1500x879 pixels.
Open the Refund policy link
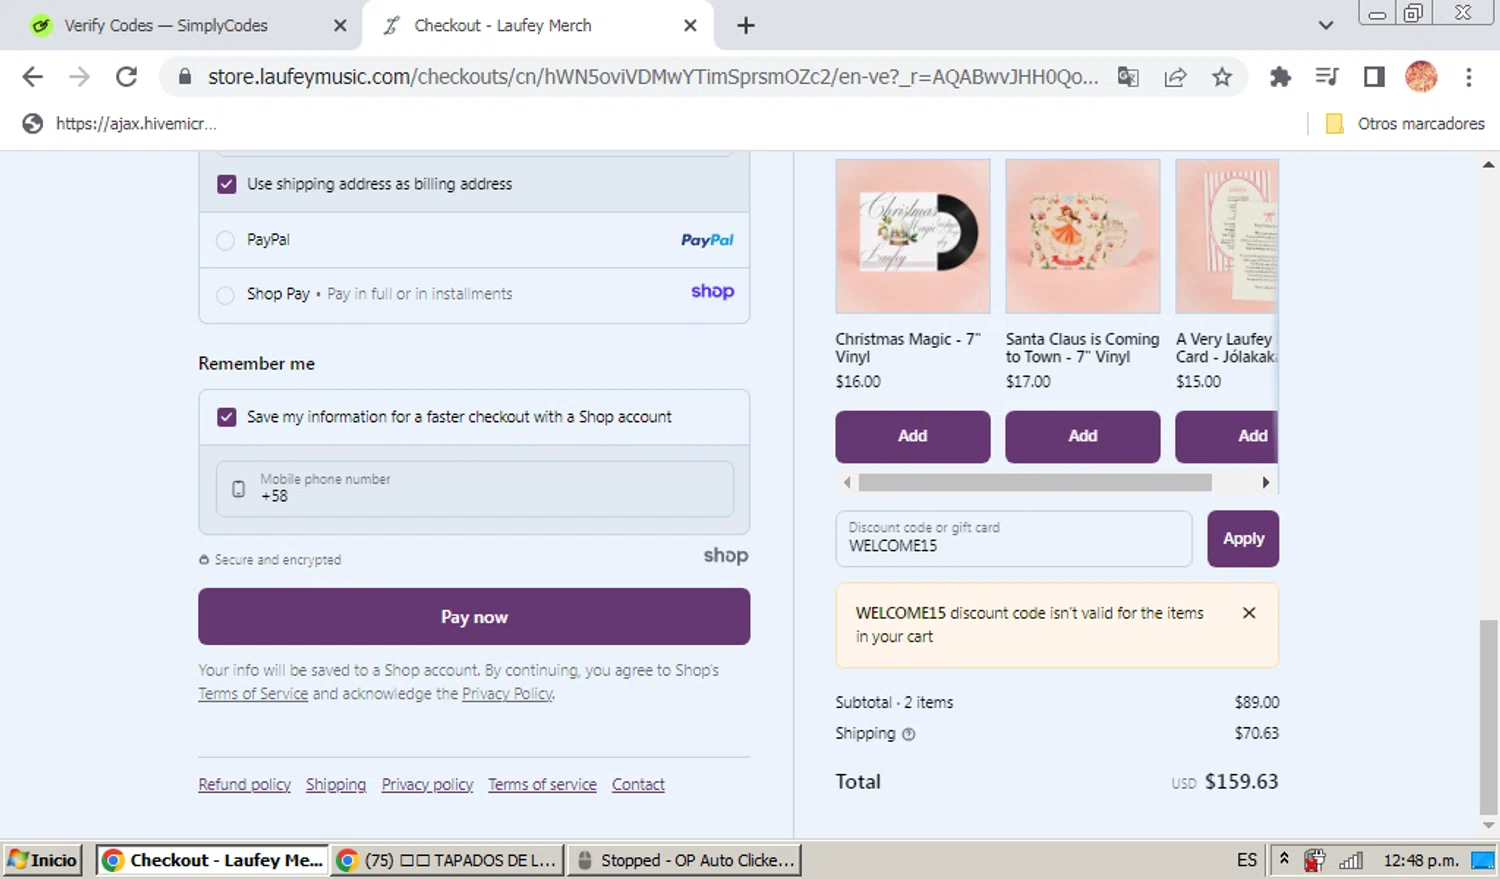(244, 785)
